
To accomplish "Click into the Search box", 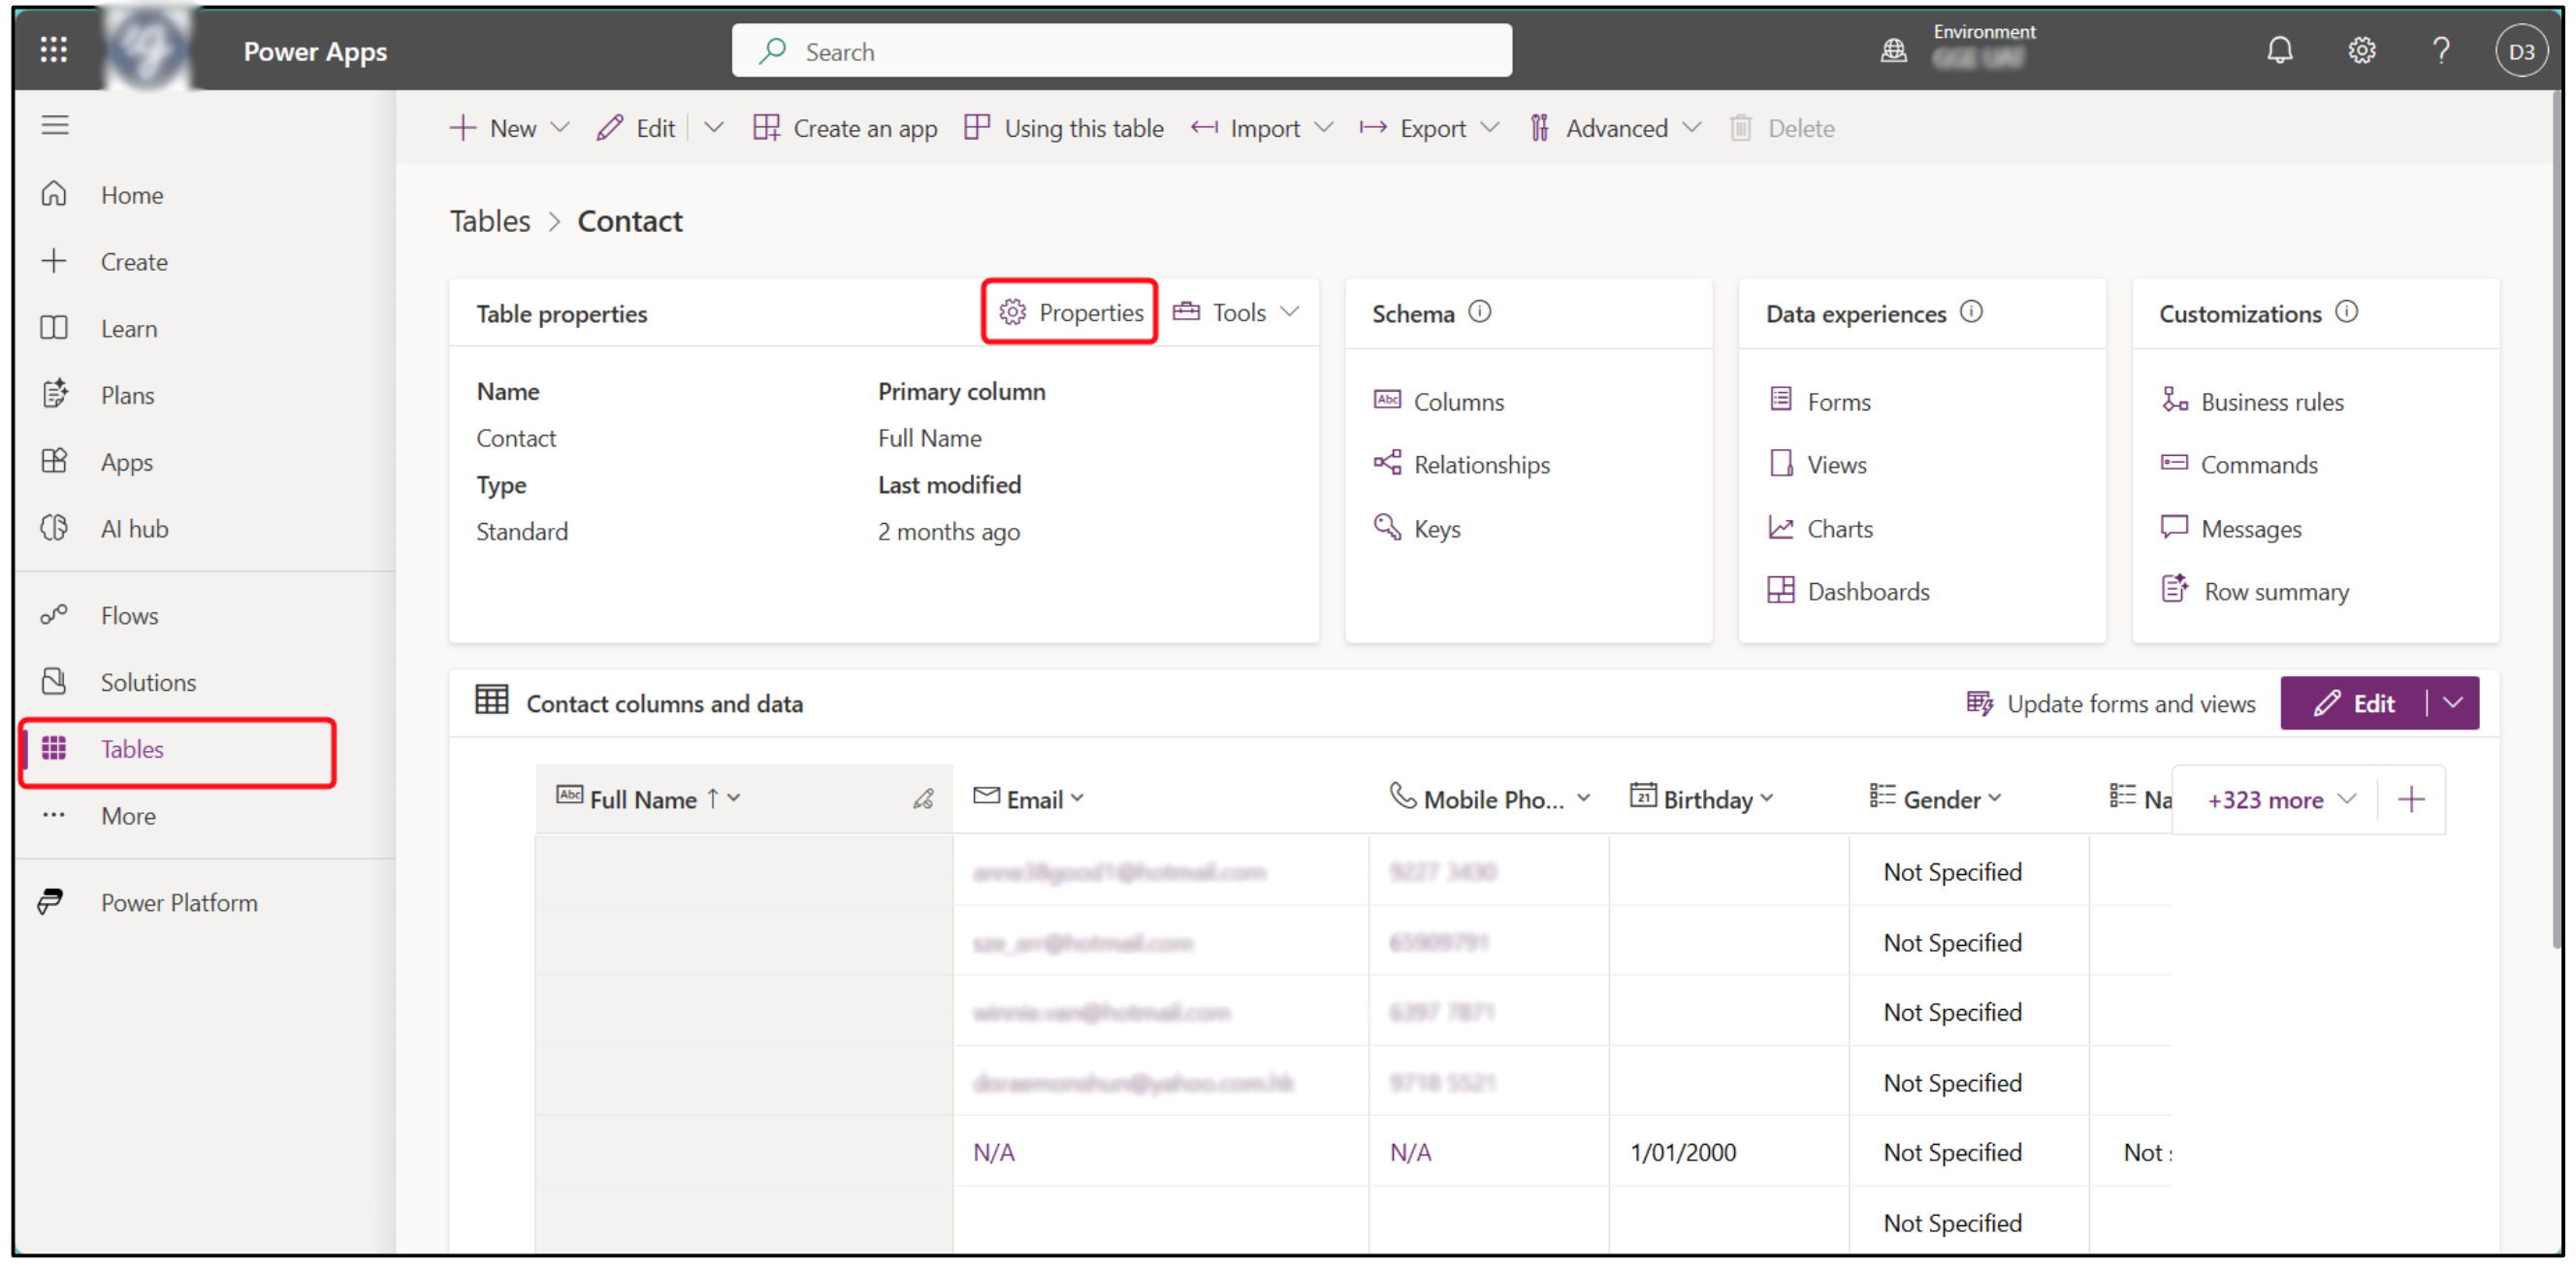I will (1120, 51).
